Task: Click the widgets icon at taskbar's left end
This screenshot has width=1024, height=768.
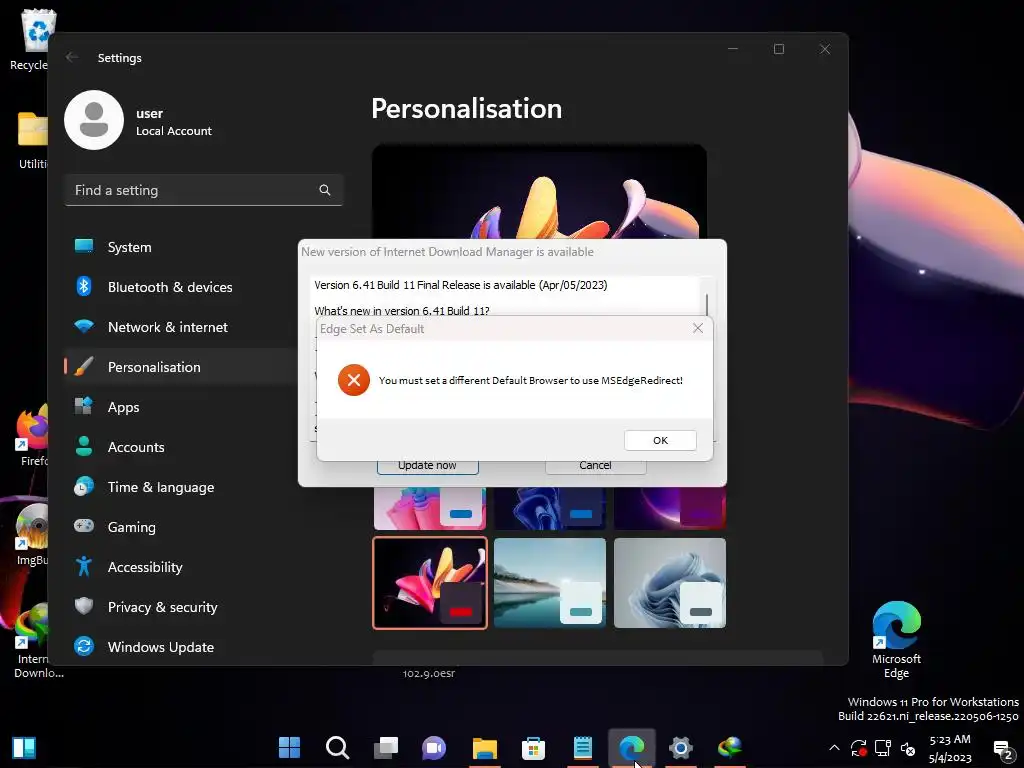Action: (24, 748)
